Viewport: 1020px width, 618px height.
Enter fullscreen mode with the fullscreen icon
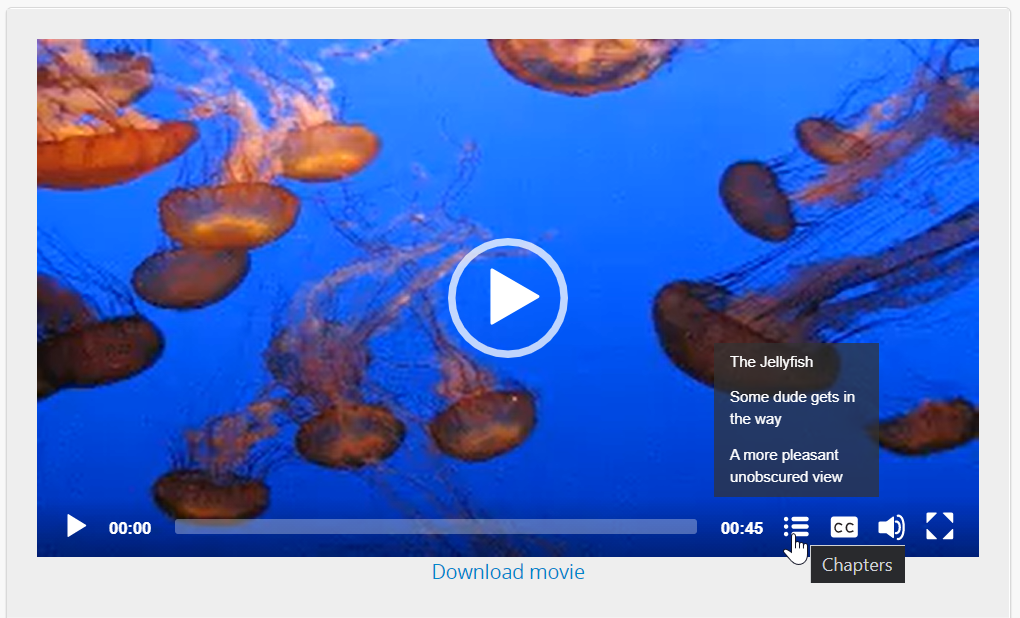coord(939,526)
